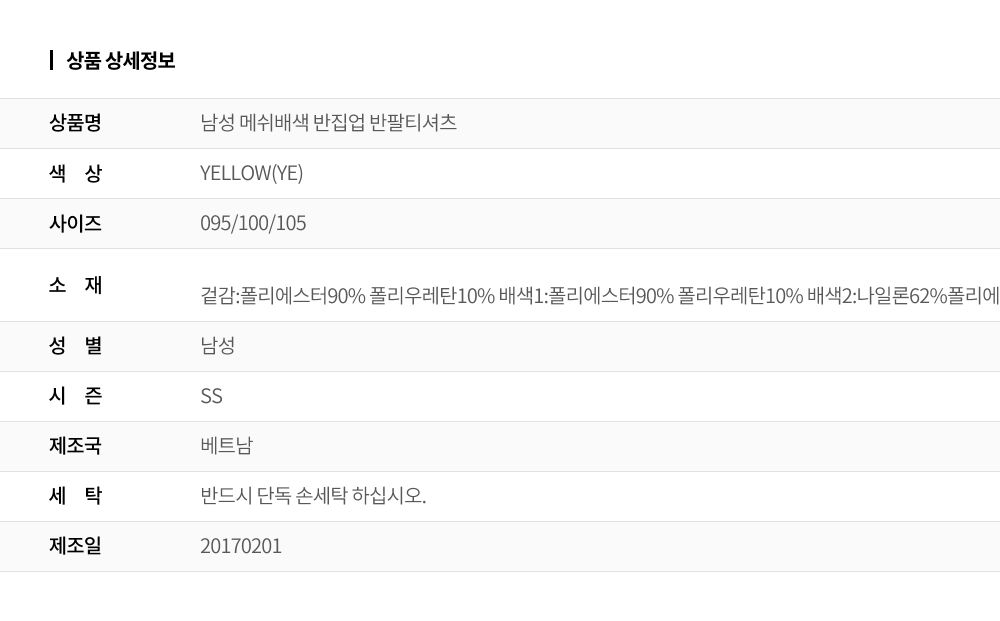This screenshot has height=621, width=1000.
Task: Click washing instruction 반드시 단독 손세탁 하십시오.
Action: tap(313, 495)
